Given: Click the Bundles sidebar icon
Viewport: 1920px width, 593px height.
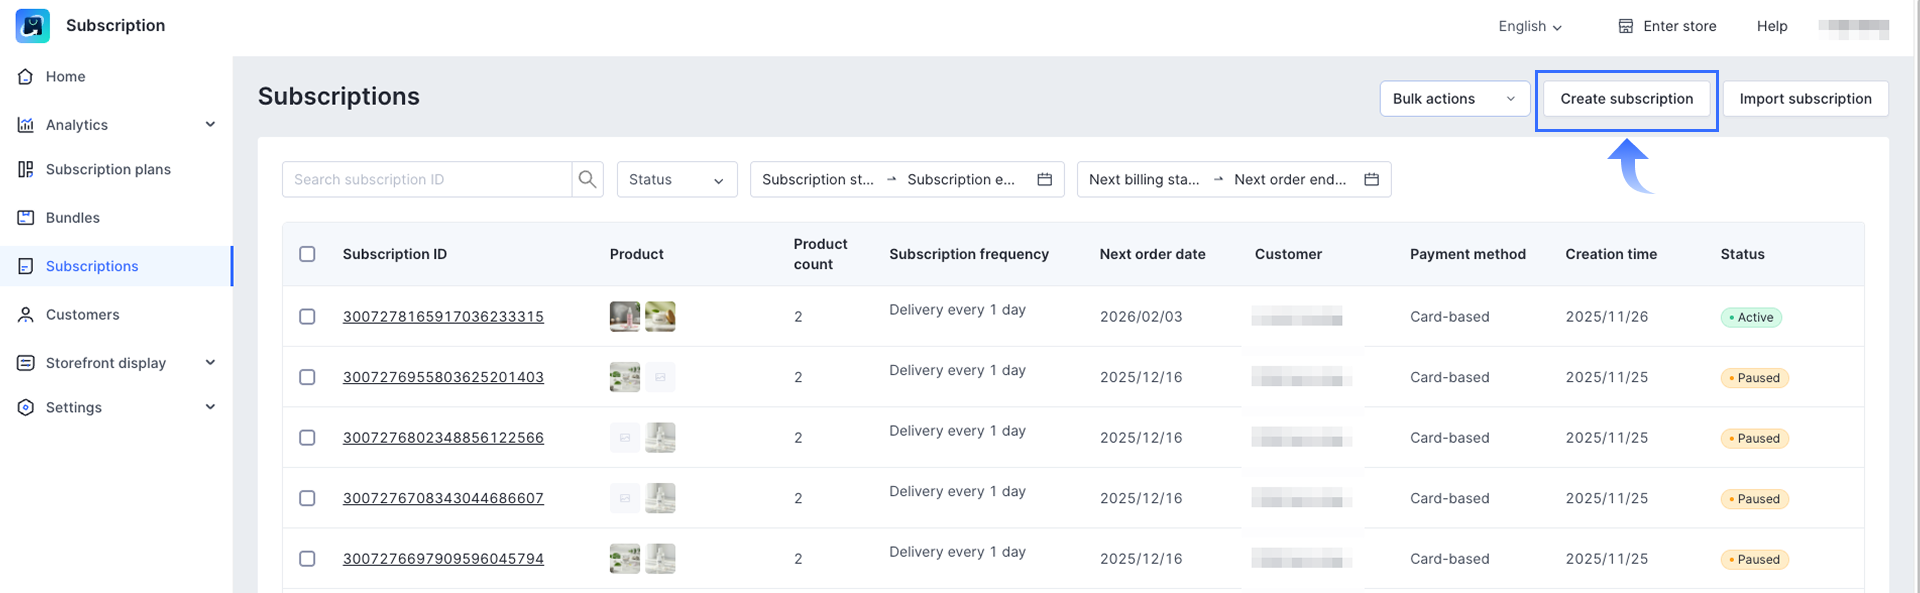Looking at the screenshot, I should (x=26, y=218).
